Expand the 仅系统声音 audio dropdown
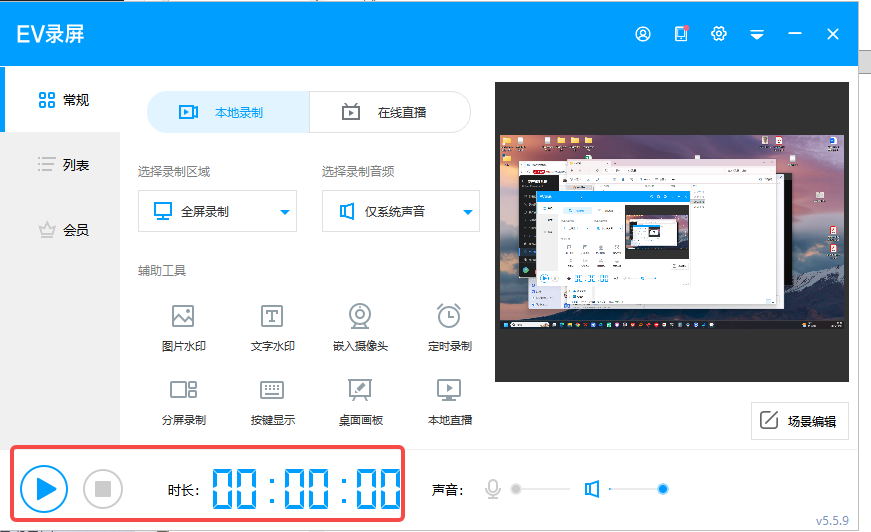The width and height of the screenshot is (871, 532). tap(401, 211)
